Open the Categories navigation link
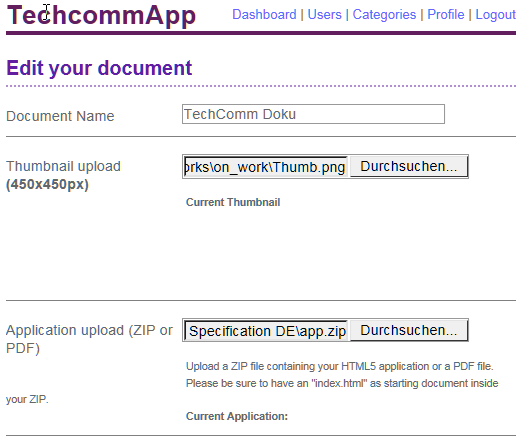The width and height of the screenshot is (524, 444). 384,15
